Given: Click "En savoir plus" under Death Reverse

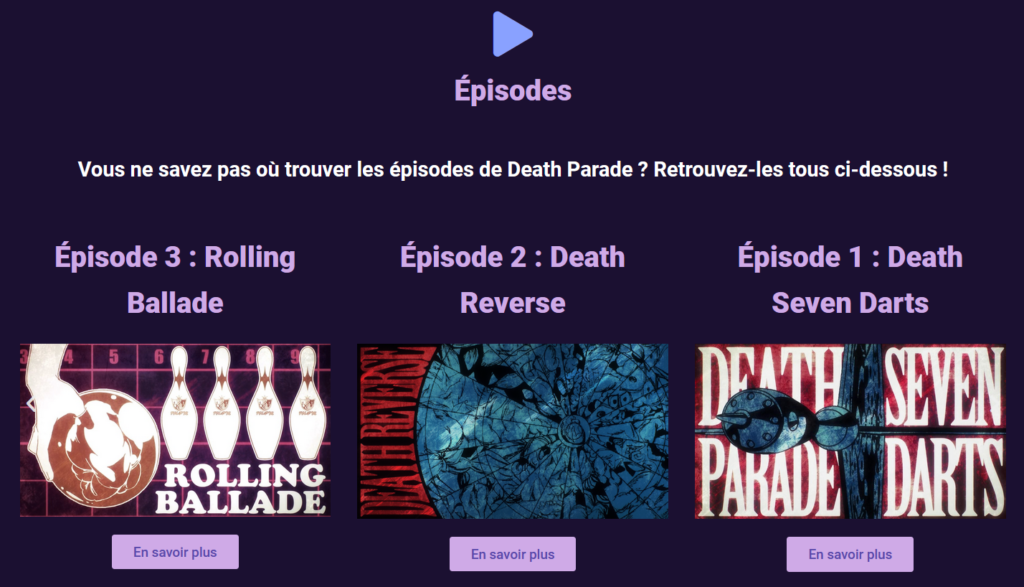Looking at the screenshot, I should click(x=513, y=554).
